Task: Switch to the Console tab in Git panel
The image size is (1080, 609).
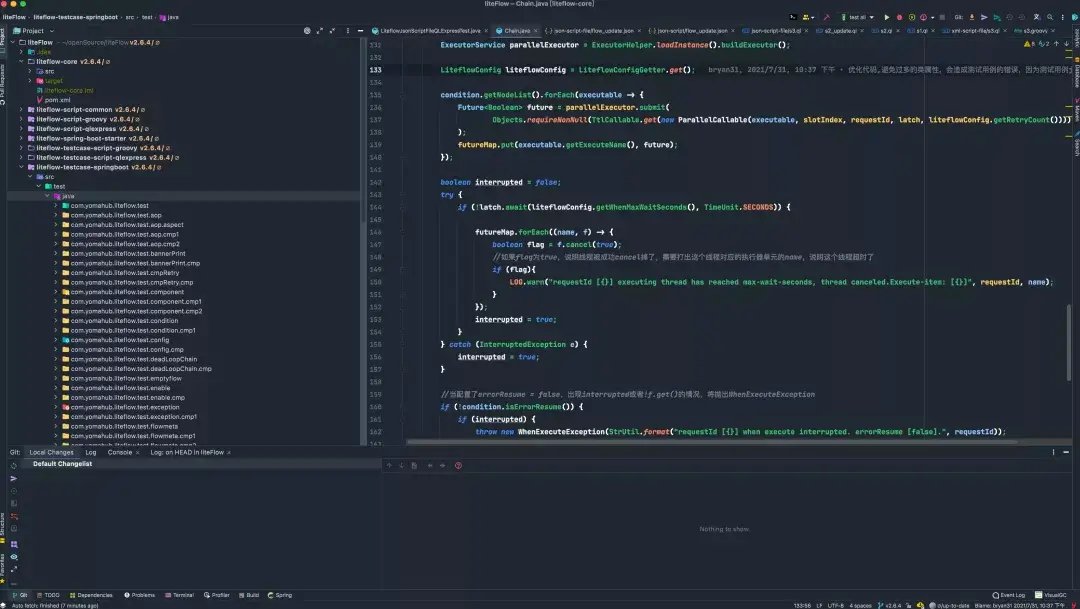Action: click(x=120, y=453)
